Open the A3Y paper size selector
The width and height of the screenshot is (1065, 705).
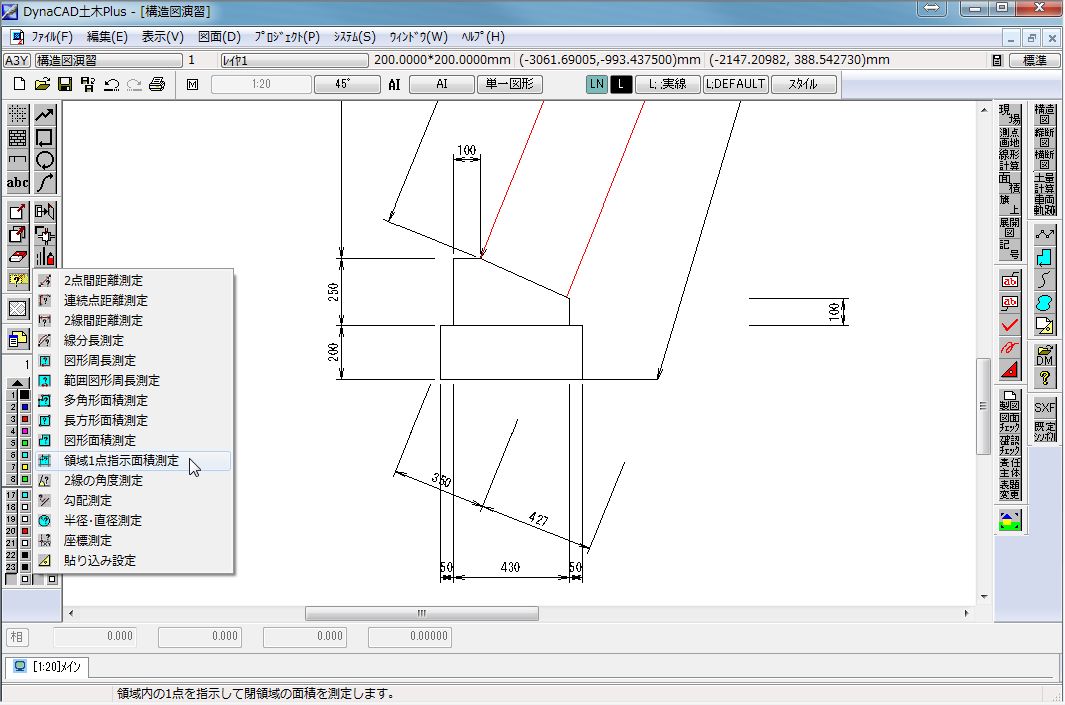coord(17,60)
